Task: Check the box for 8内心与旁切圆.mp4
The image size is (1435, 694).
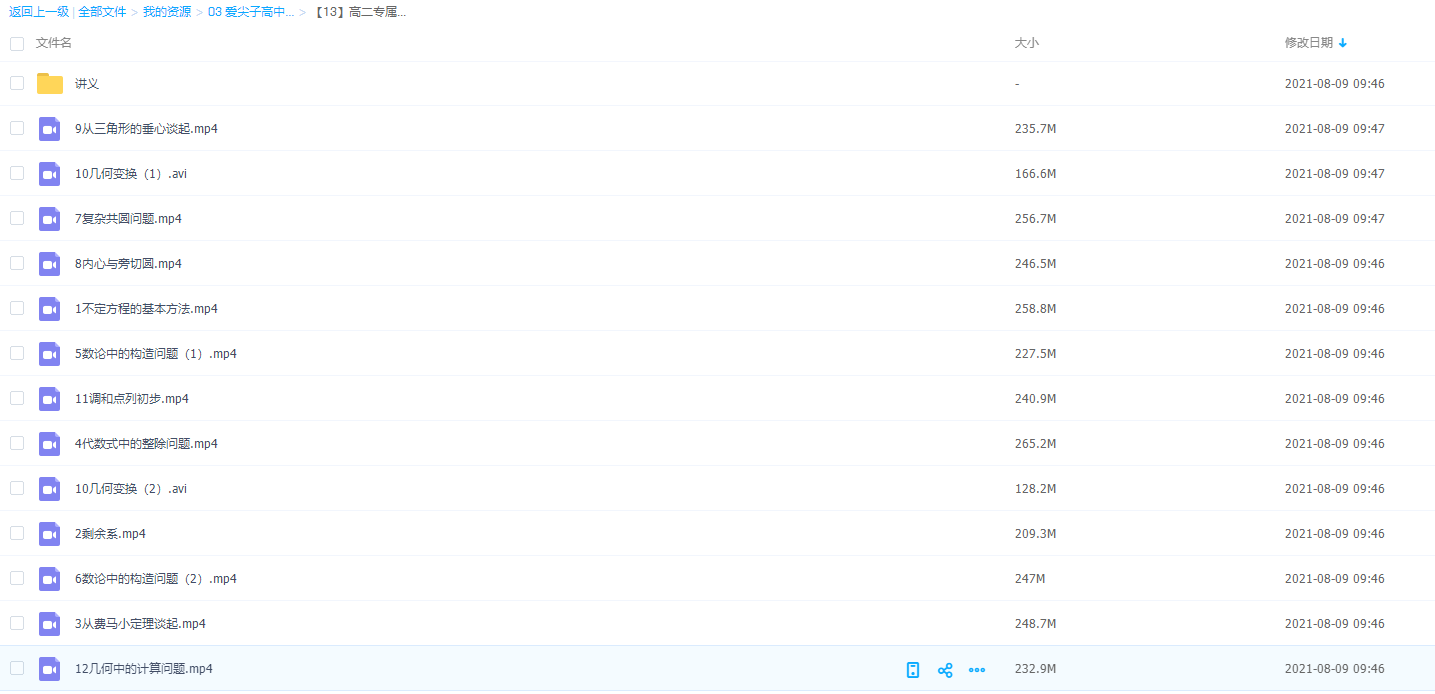Action: (x=17, y=263)
